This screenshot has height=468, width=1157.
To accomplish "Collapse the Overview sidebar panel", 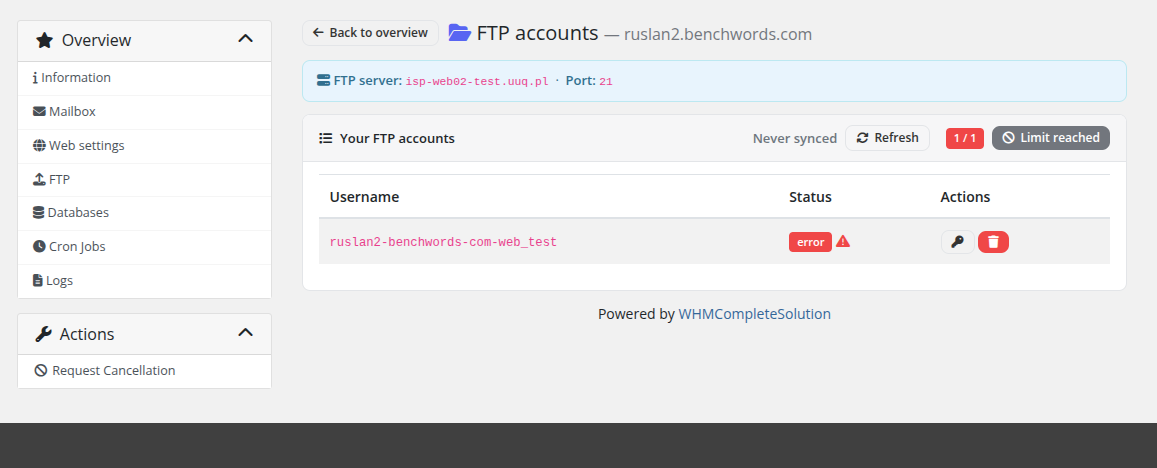I will coord(246,38).
